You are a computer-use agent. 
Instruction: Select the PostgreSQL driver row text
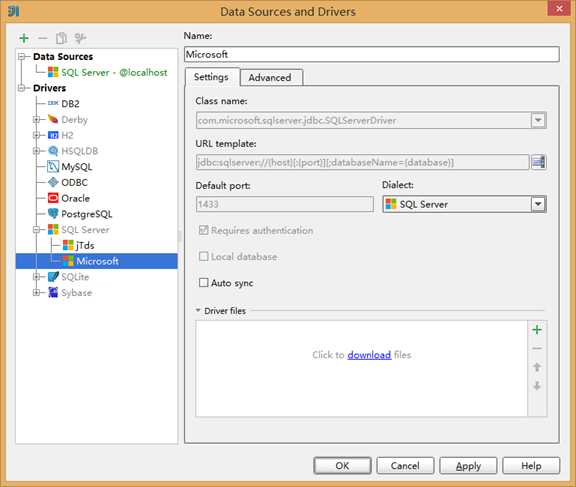pyautogui.click(x=87, y=214)
